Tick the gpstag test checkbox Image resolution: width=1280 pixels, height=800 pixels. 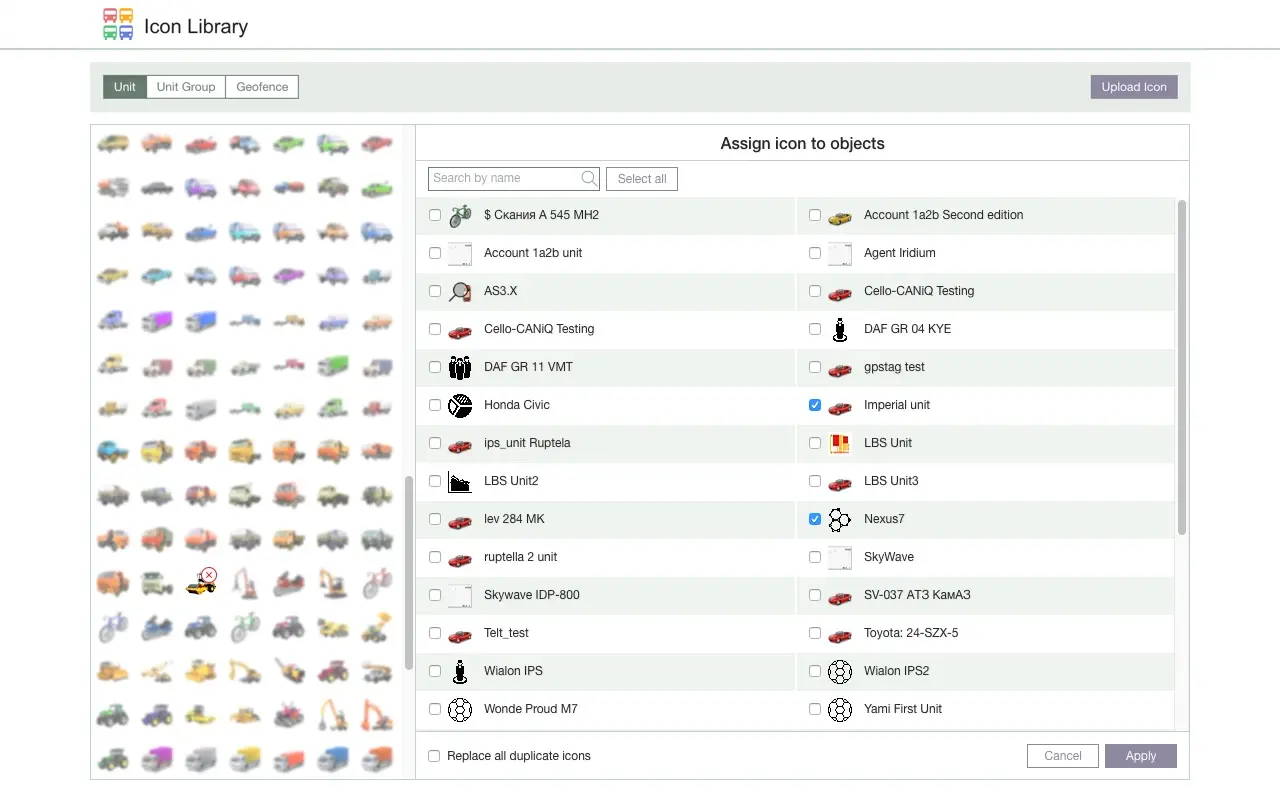point(815,367)
